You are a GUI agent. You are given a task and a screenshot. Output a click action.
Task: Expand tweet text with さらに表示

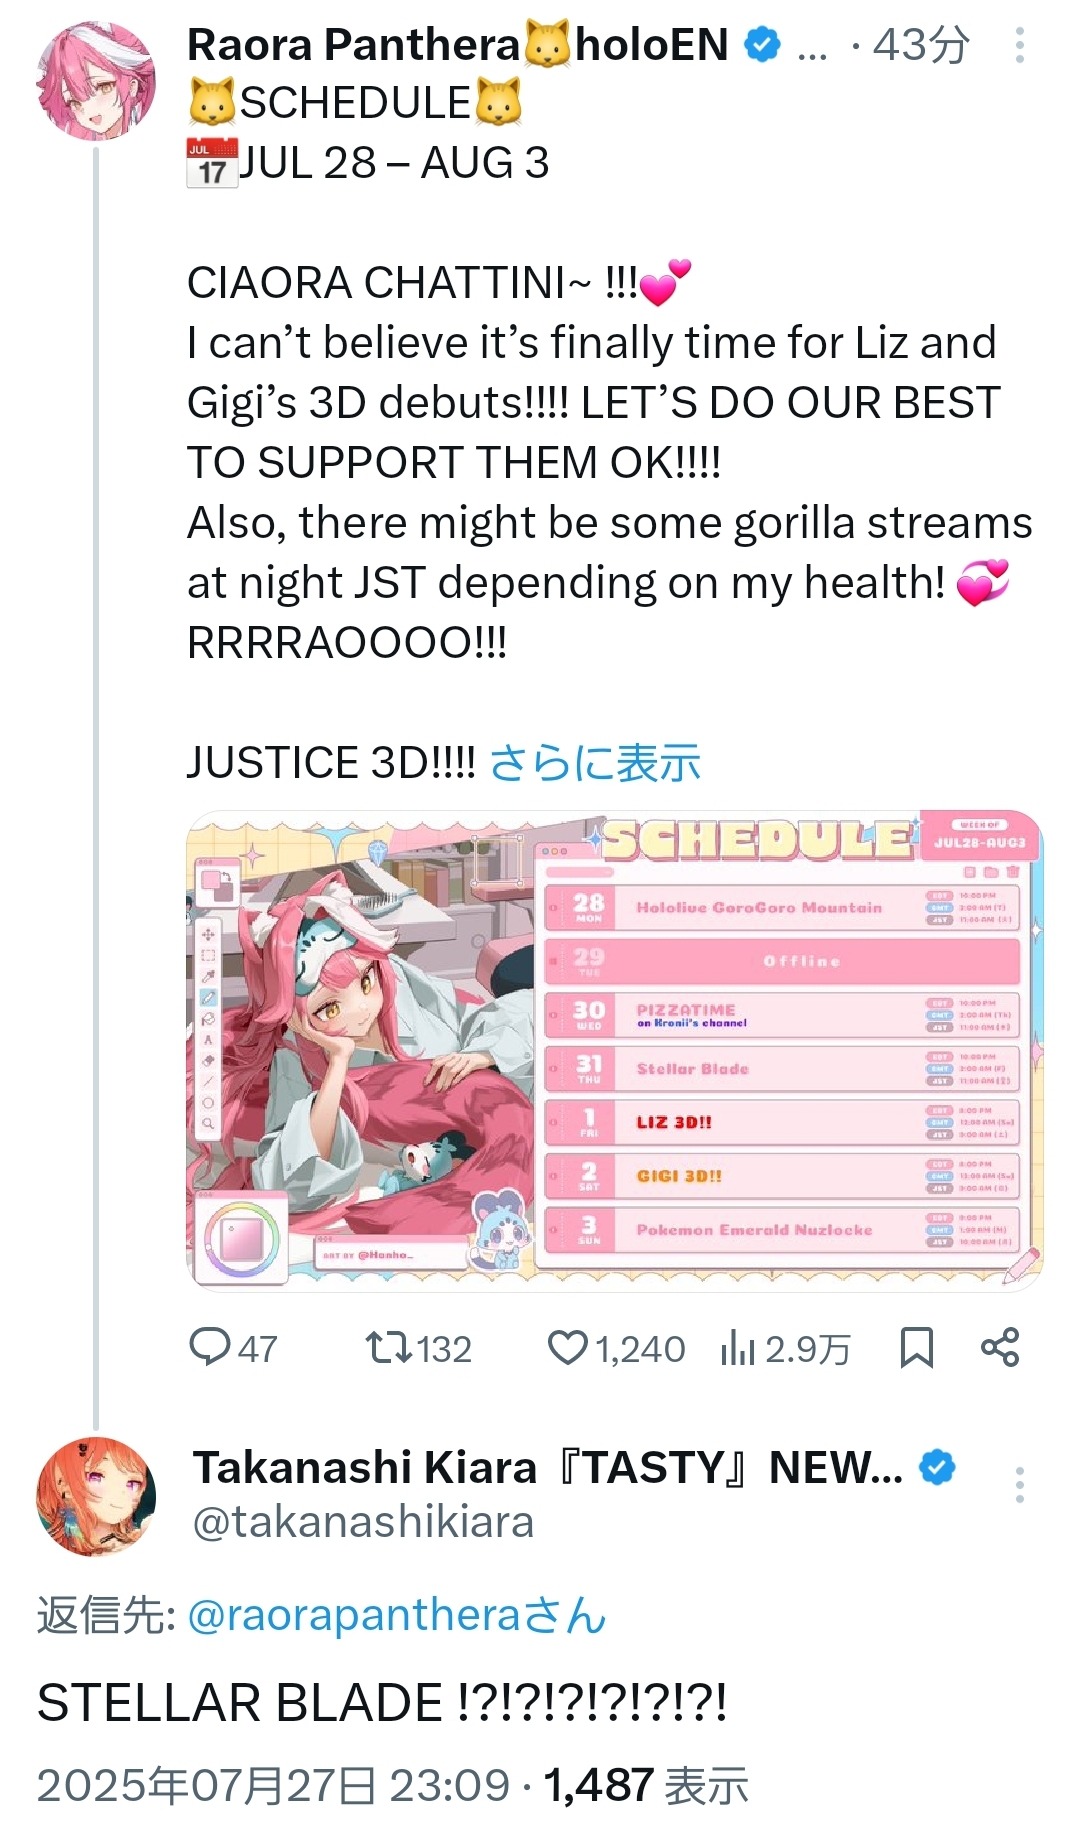[x=595, y=763]
